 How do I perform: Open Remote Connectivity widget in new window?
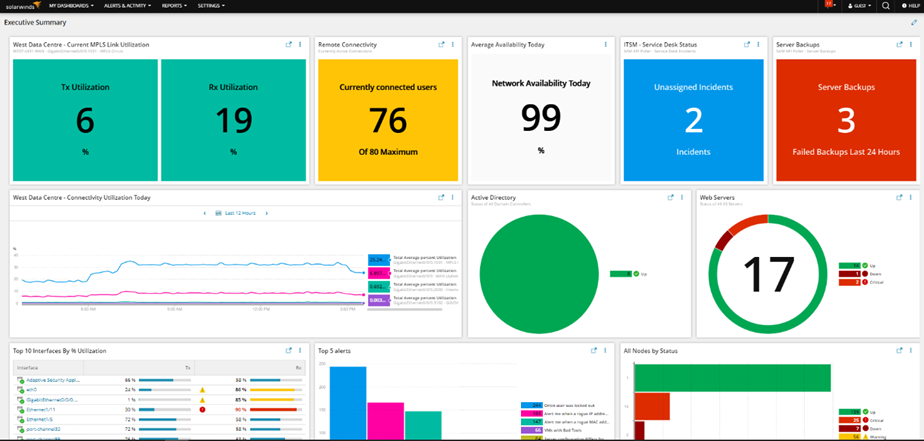(x=441, y=45)
